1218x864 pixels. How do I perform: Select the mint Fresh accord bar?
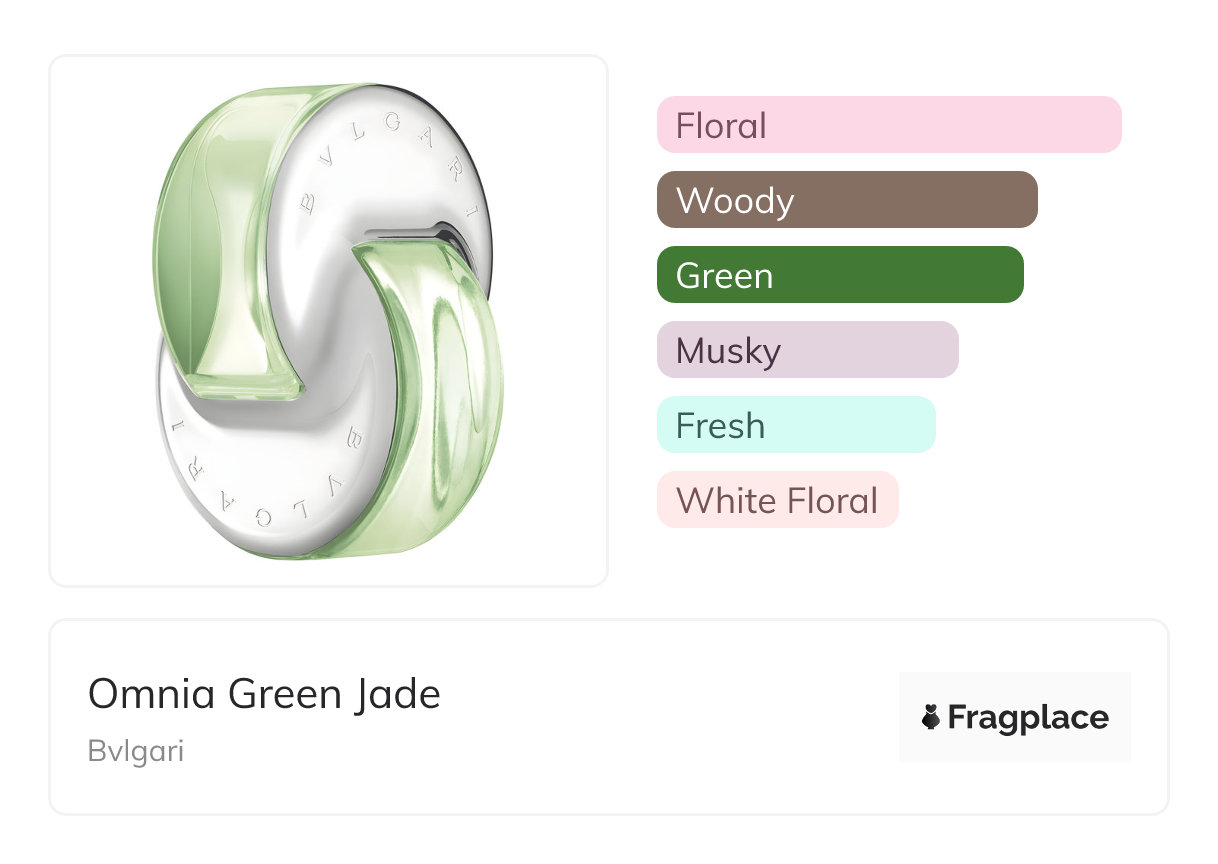(x=850, y=425)
